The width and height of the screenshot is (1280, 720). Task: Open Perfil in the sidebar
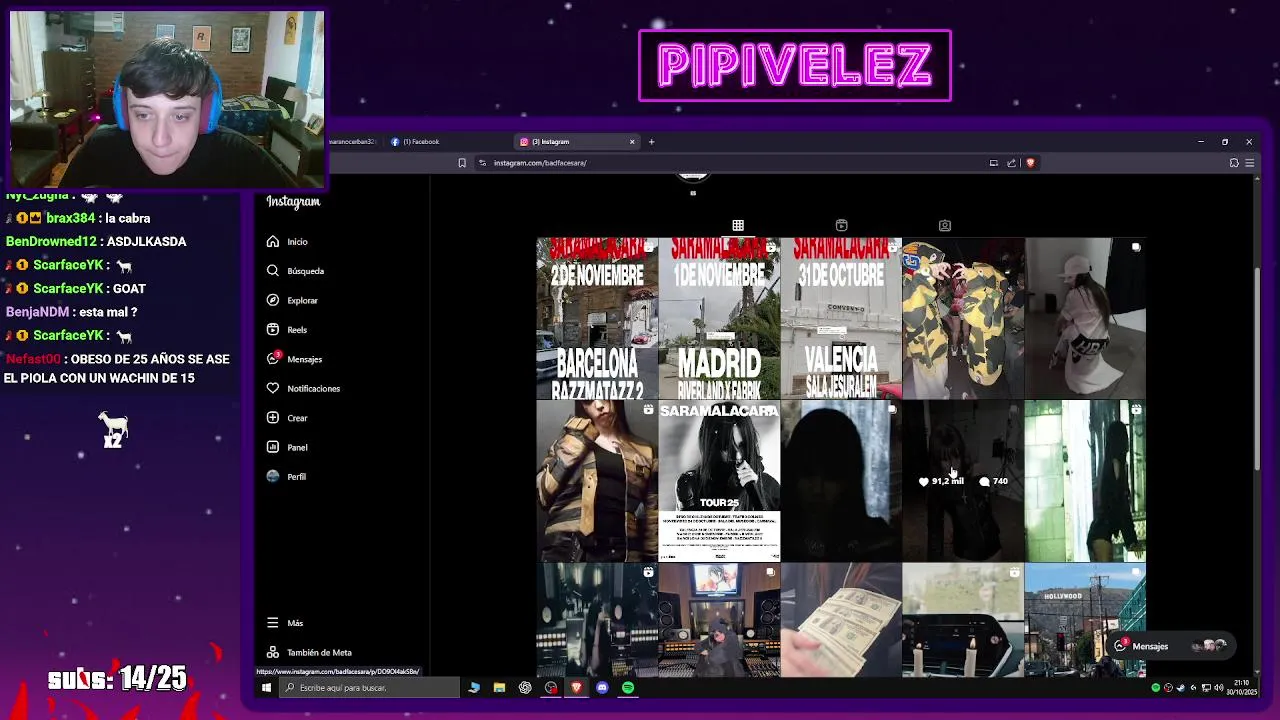286,477
